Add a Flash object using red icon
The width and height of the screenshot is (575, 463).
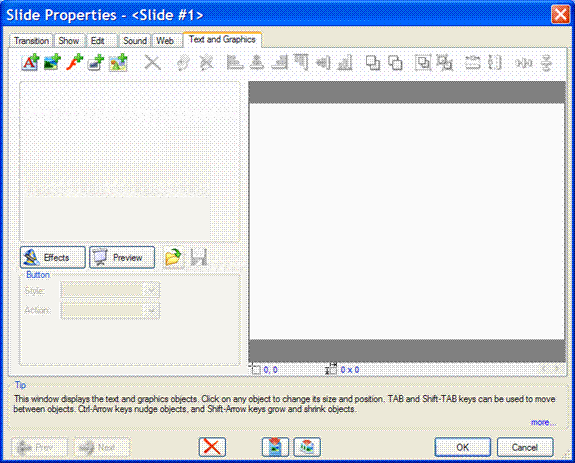74,62
